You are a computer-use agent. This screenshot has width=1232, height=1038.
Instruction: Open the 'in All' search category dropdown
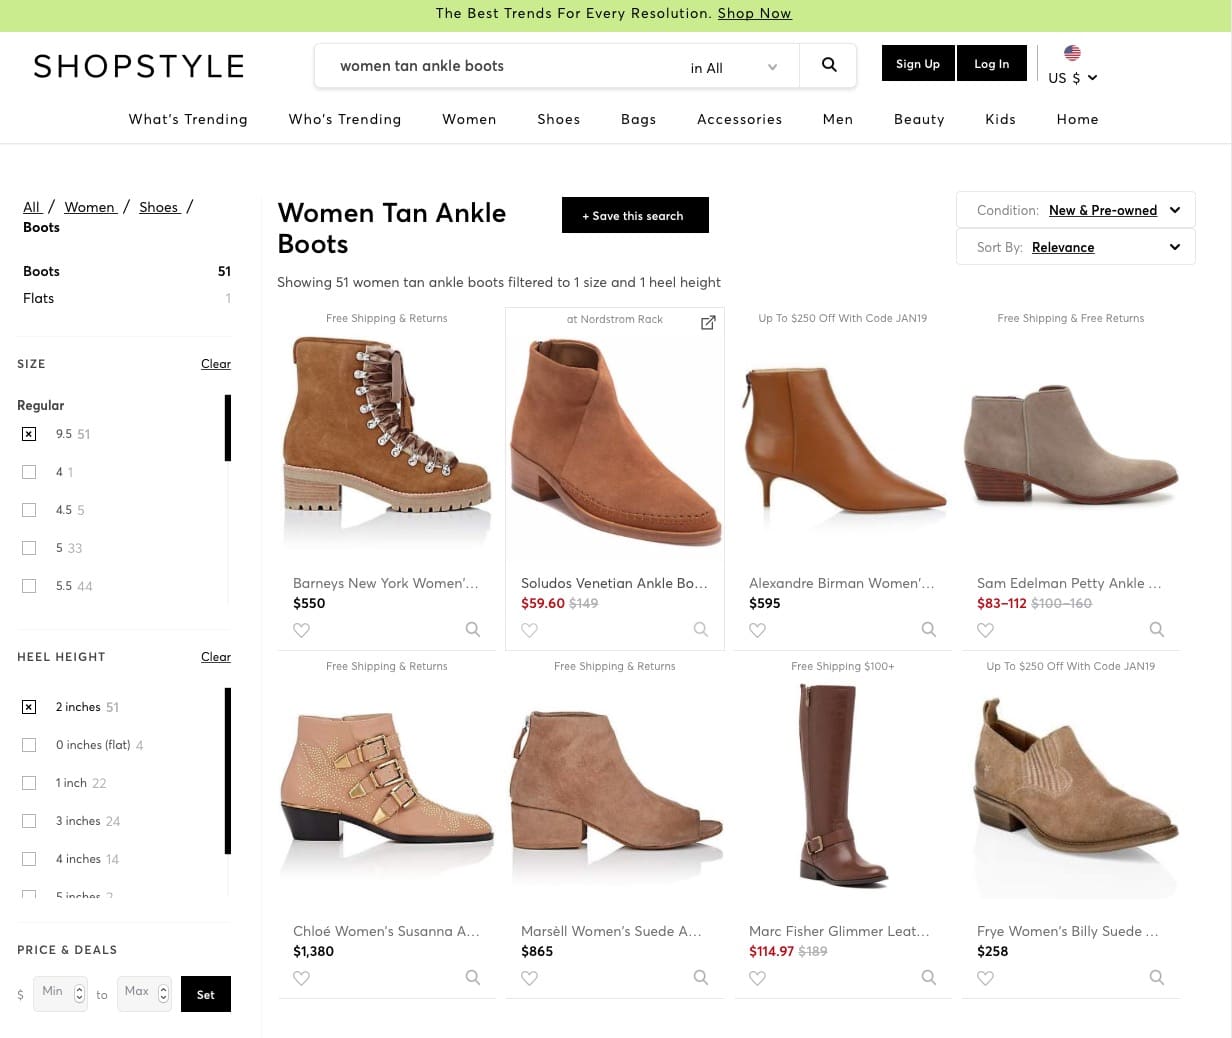coord(733,67)
